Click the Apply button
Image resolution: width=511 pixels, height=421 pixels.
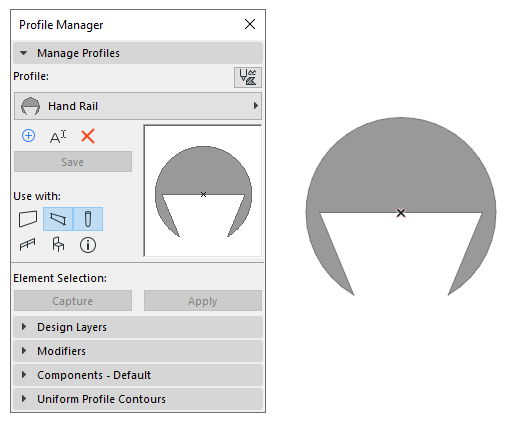click(x=203, y=301)
